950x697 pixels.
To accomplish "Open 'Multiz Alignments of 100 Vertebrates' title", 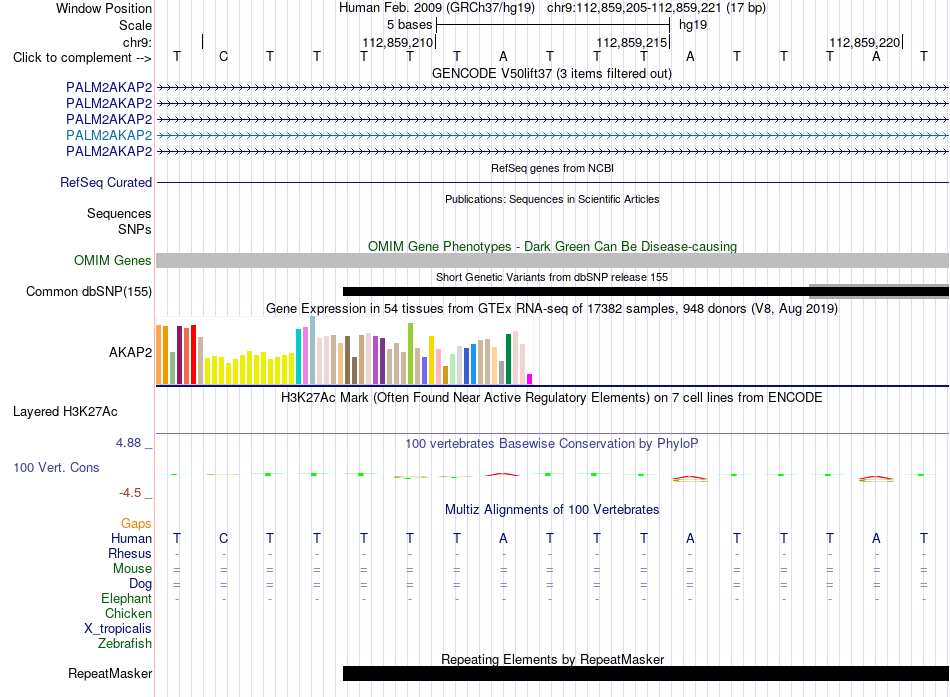I will 552,510.
